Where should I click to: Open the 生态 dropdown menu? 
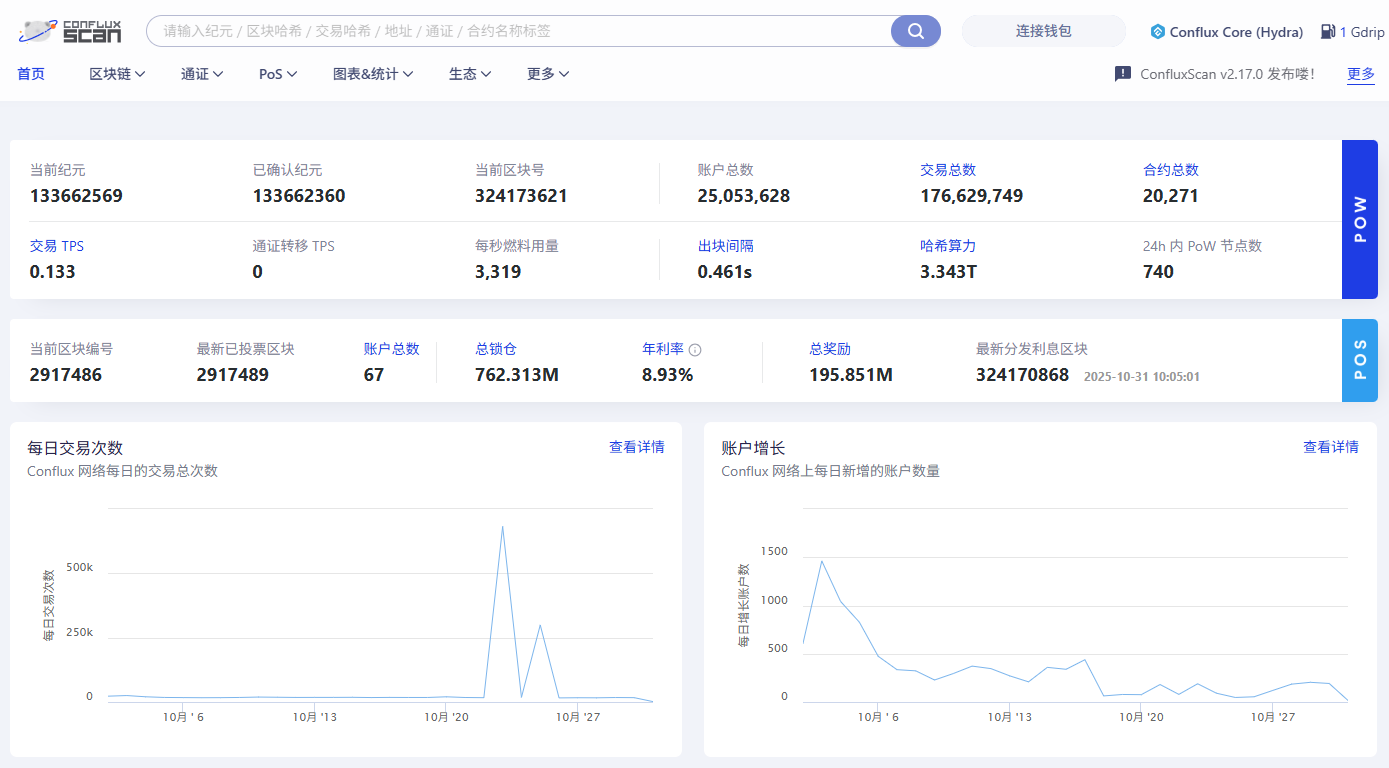(x=469, y=74)
